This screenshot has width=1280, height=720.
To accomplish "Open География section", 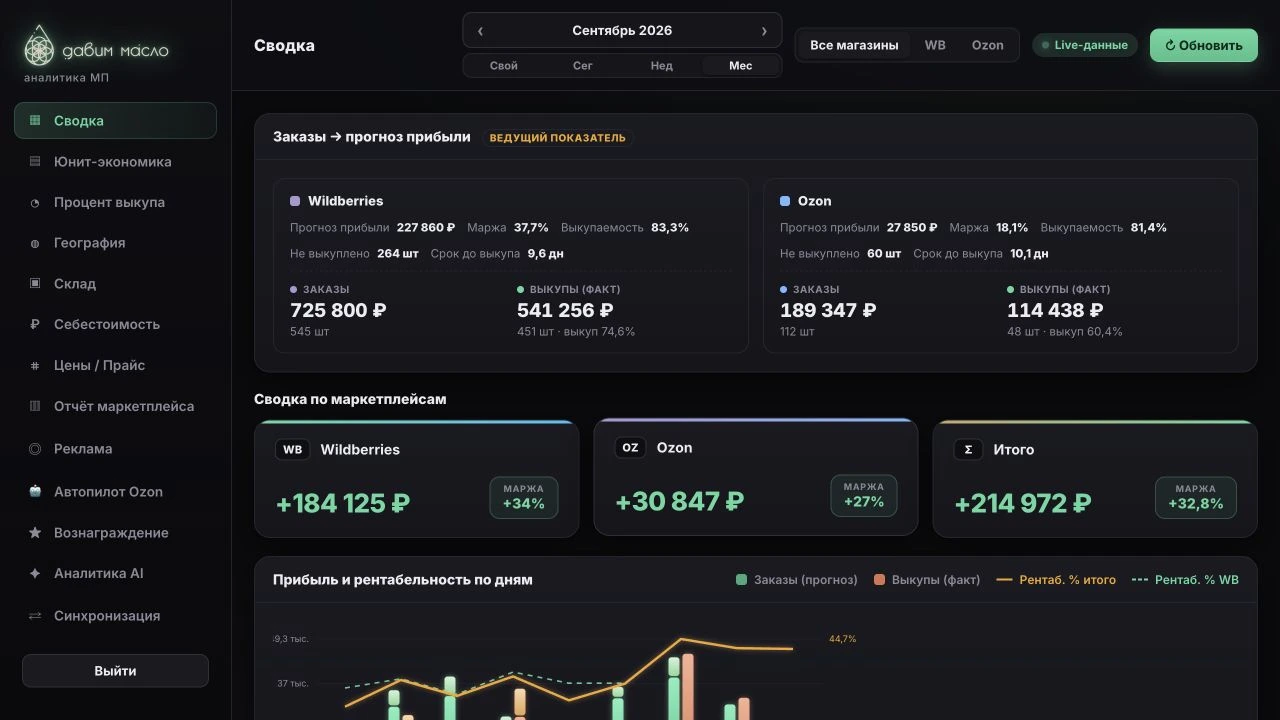I will [x=115, y=243].
